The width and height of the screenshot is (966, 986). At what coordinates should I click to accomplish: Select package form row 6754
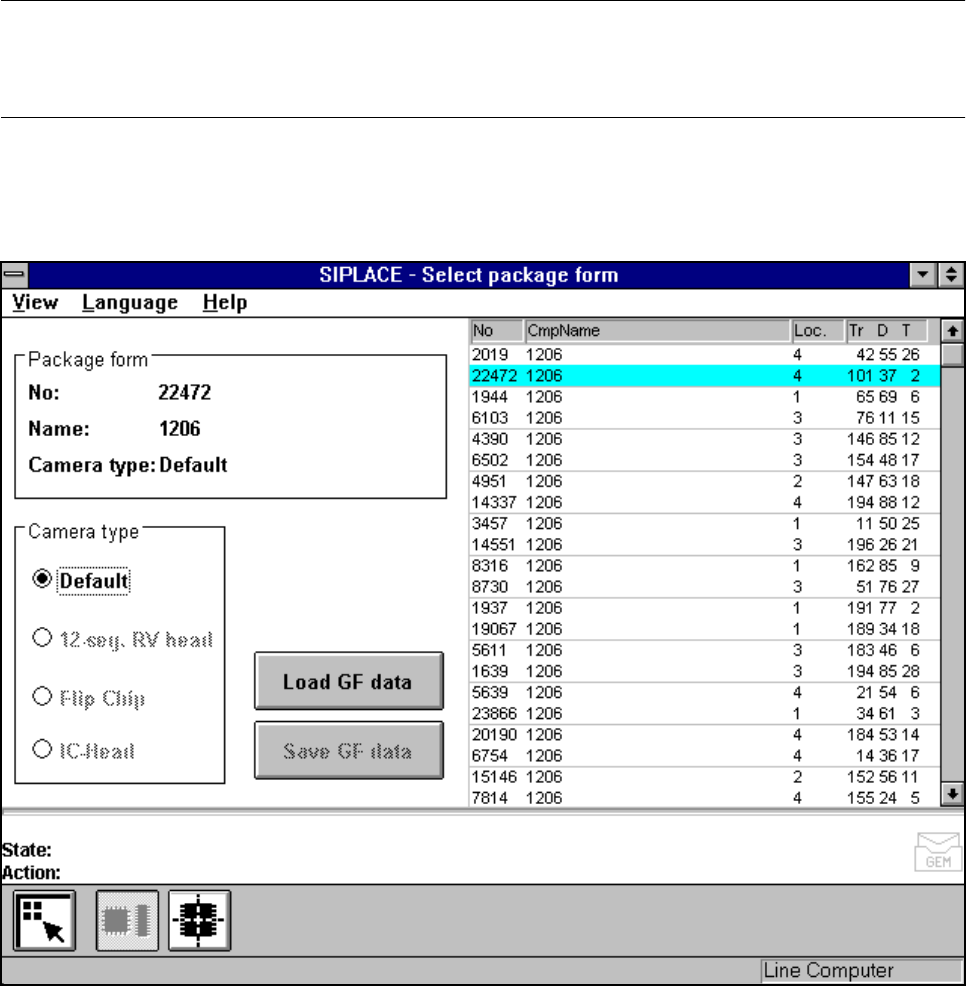point(704,756)
